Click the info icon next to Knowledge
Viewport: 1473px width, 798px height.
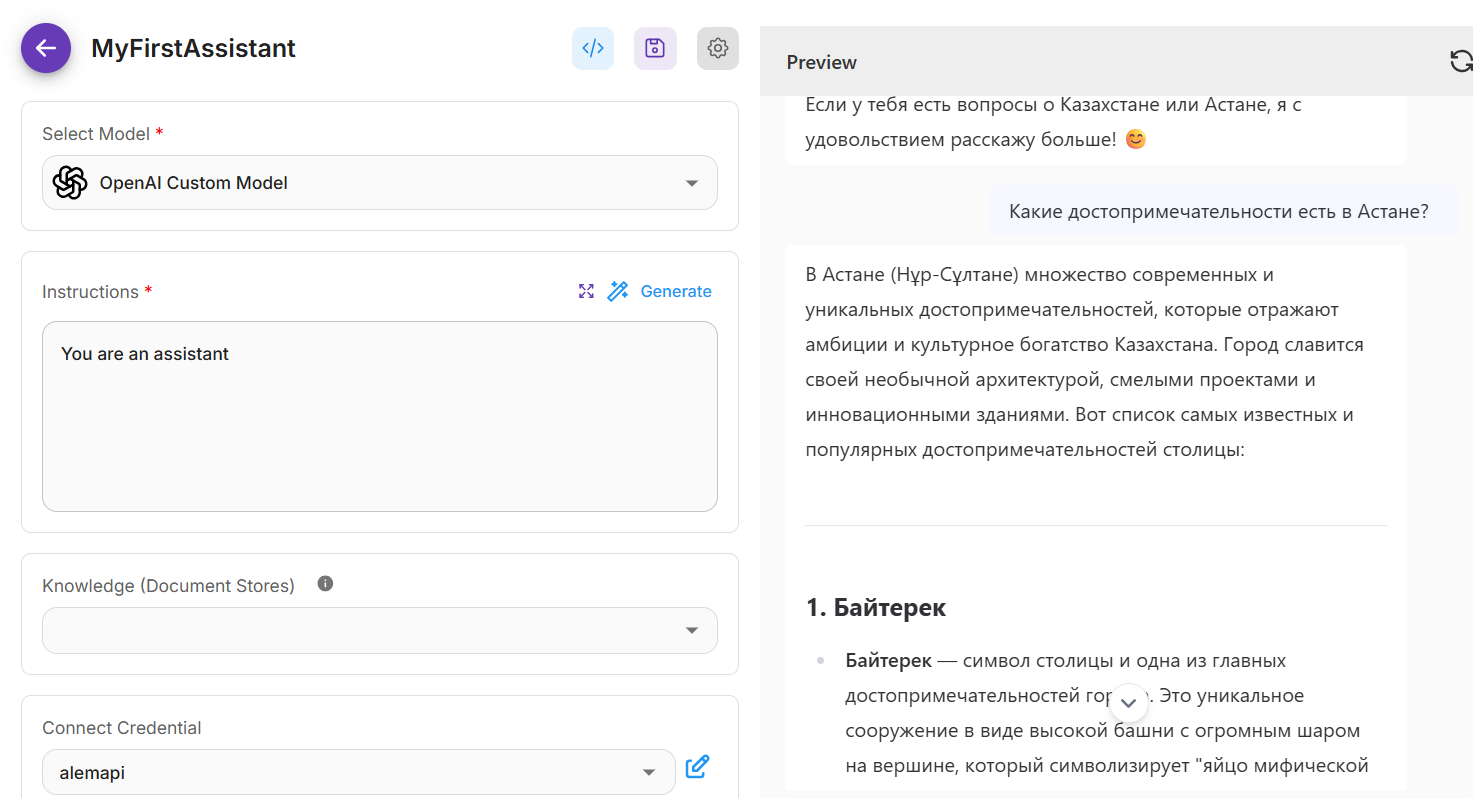(325, 584)
